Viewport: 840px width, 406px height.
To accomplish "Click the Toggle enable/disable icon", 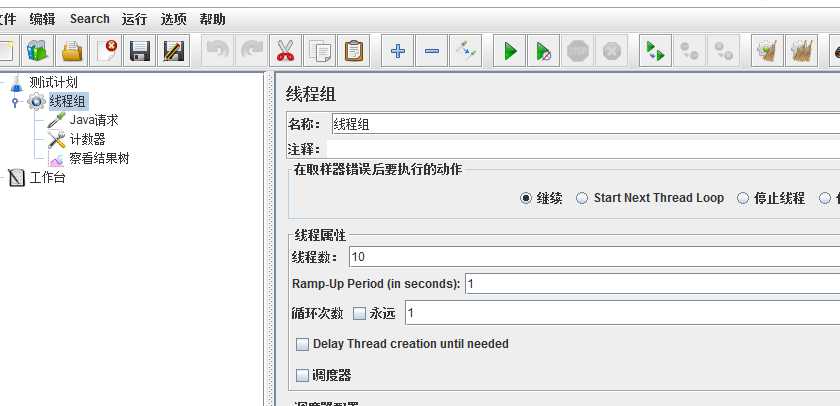I will tap(466, 51).
